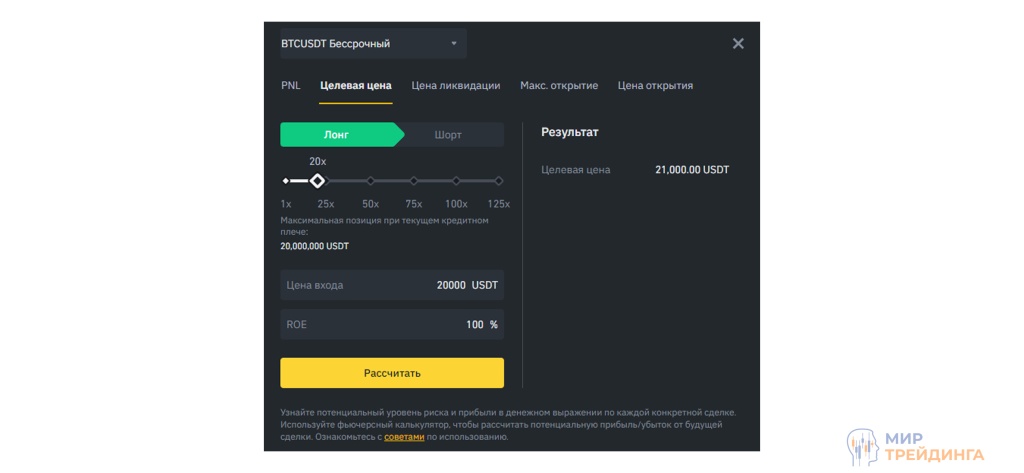Open the Цена ликвидации tab
Viewport: 1024px width, 473px height.
pyautogui.click(x=455, y=86)
